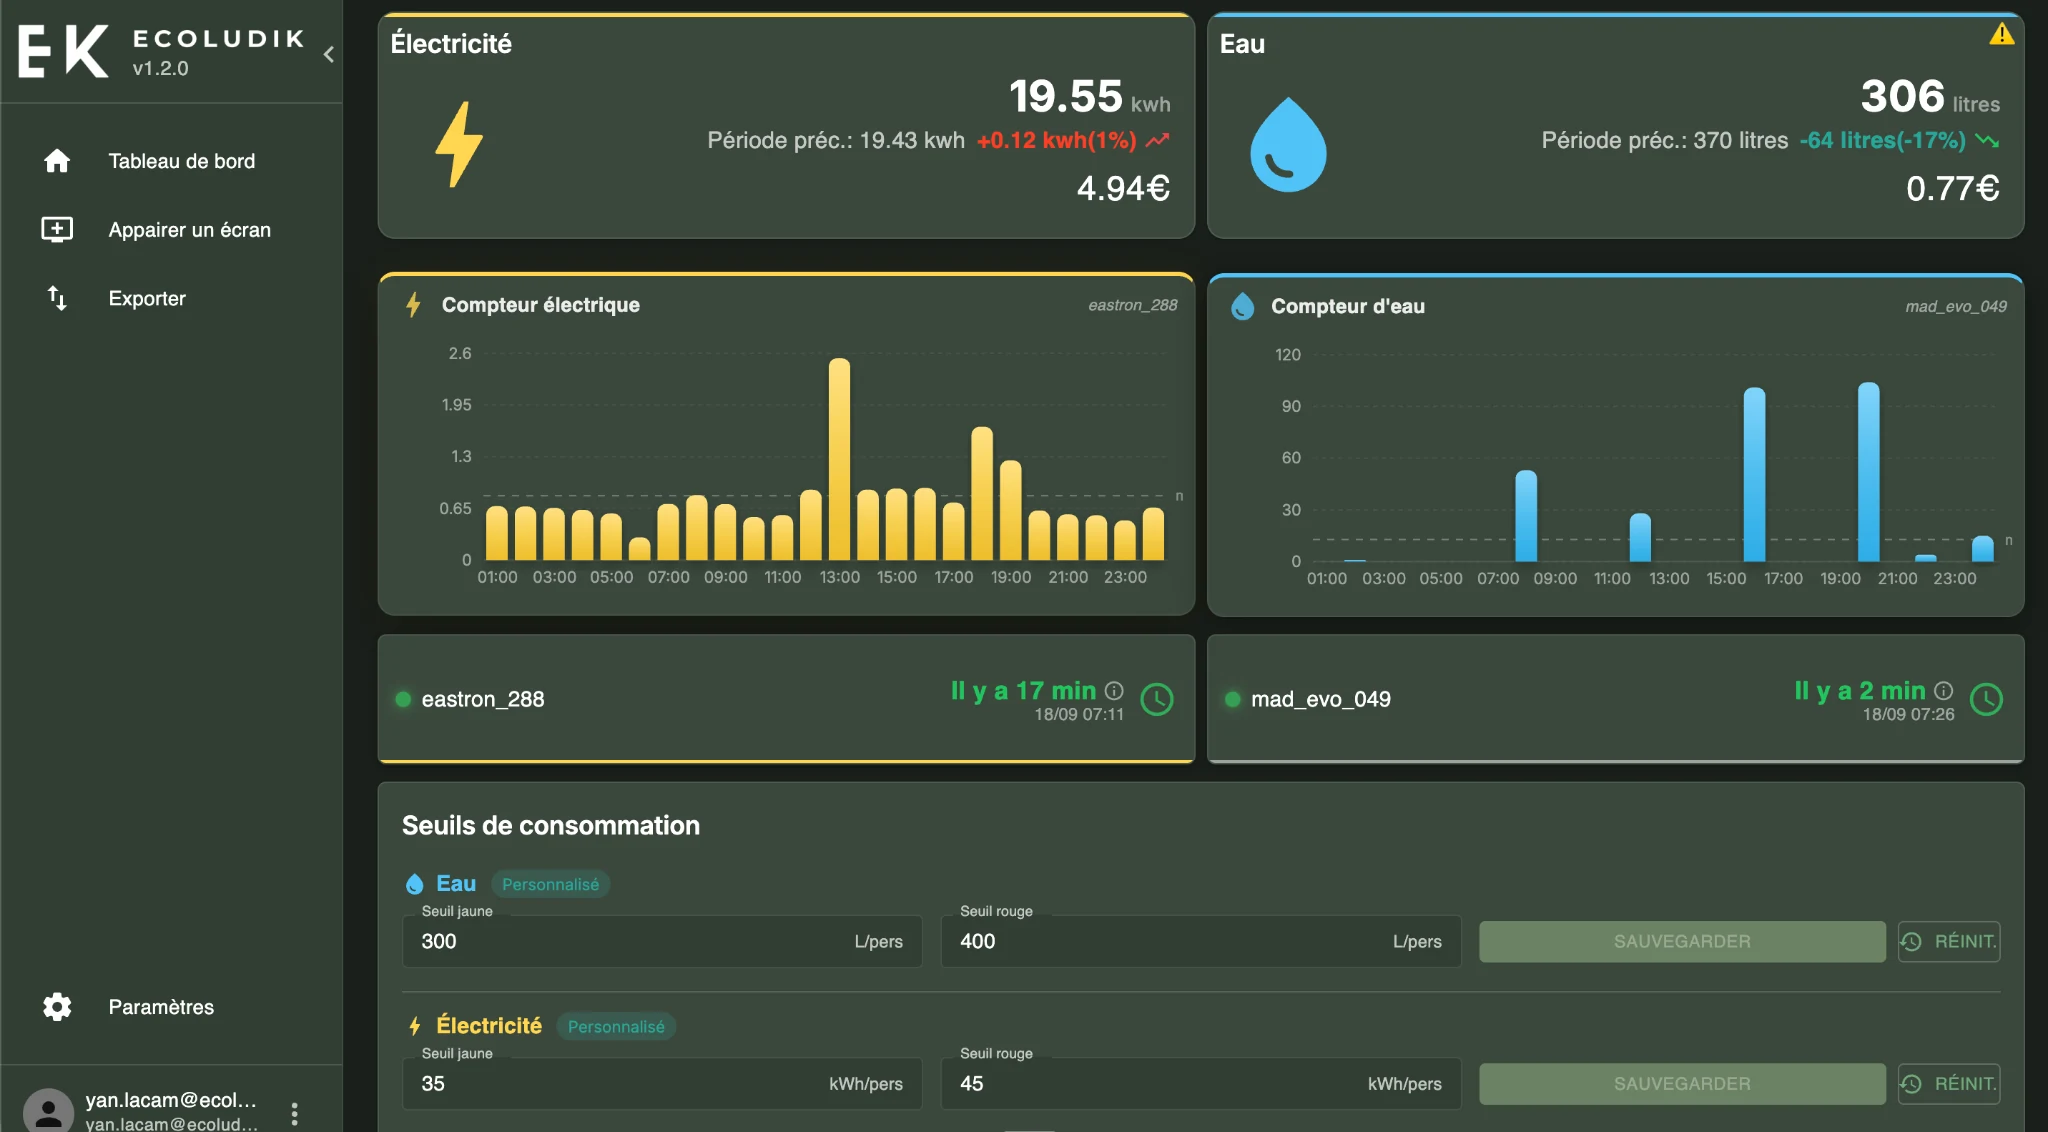Image resolution: width=2048 pixels, height=1132 pixels.
Task: Click the settings gear icon
Action: click(57, 1007)
